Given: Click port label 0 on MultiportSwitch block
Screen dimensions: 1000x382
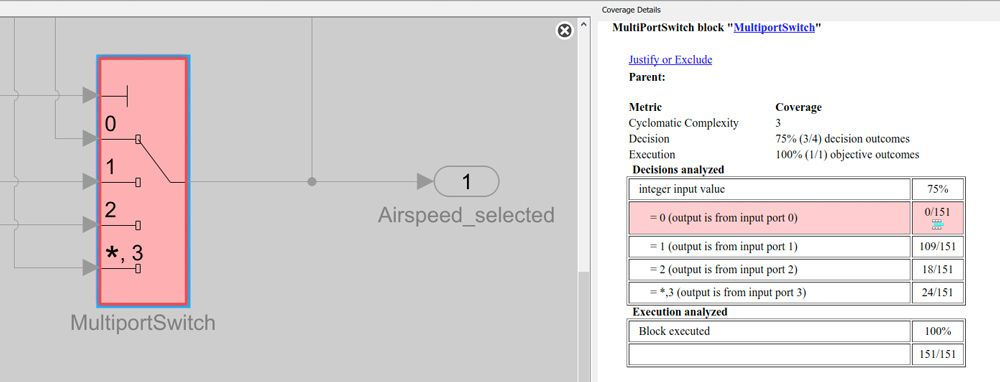Looking at the screenshot, I should pyautogui.click(x=110, y=124).
